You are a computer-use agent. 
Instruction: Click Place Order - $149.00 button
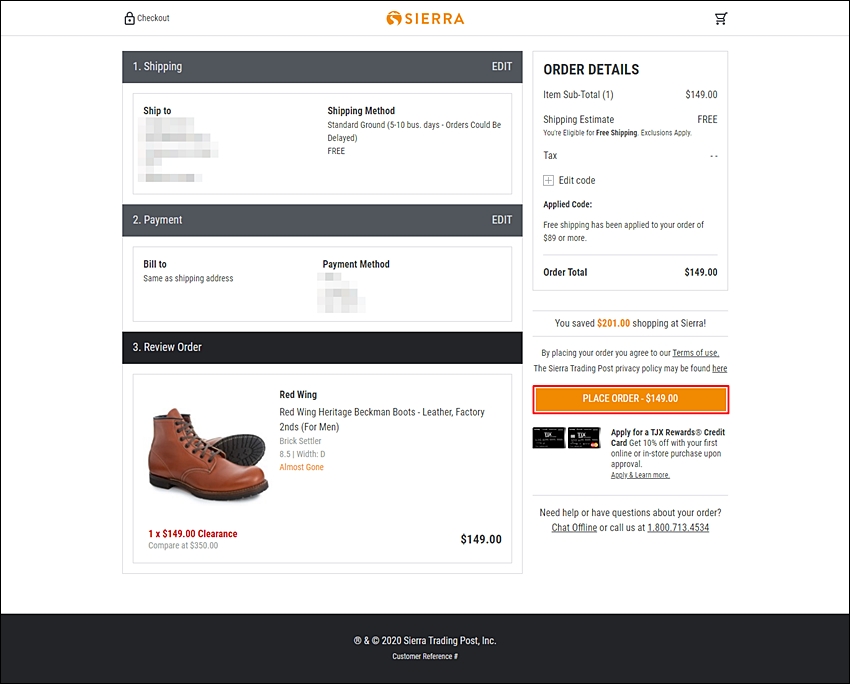pos(630,399)
